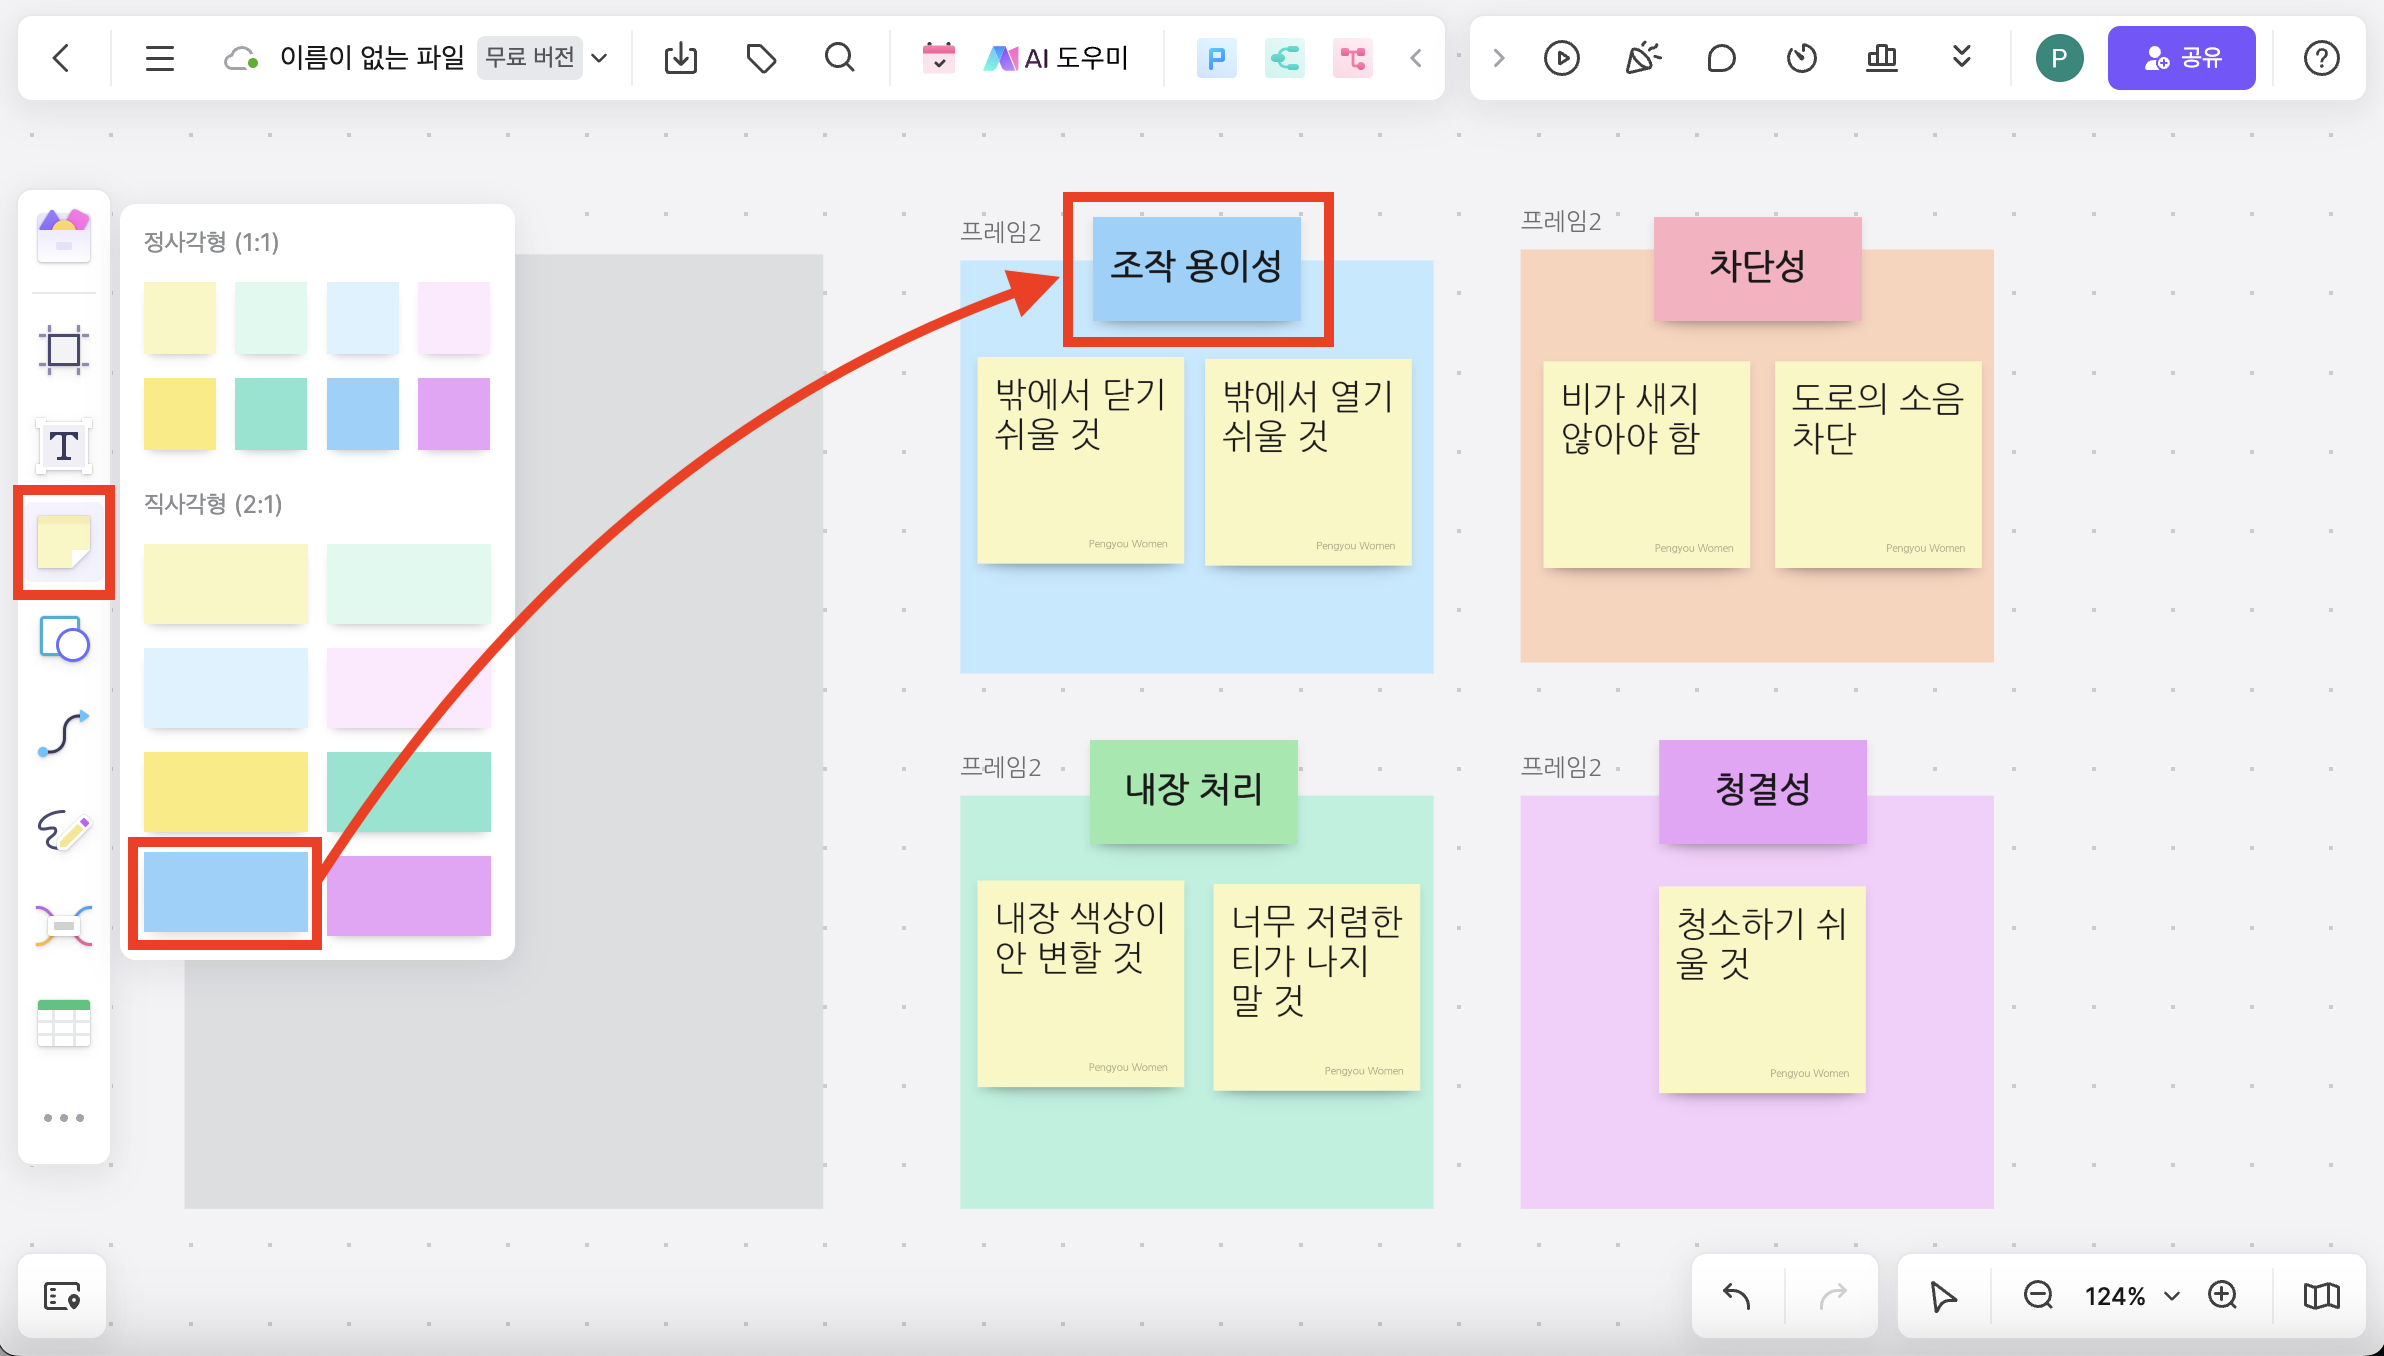
Task: Select the sticky note tool
Action: pyautogui.click(x=64, y=543)
